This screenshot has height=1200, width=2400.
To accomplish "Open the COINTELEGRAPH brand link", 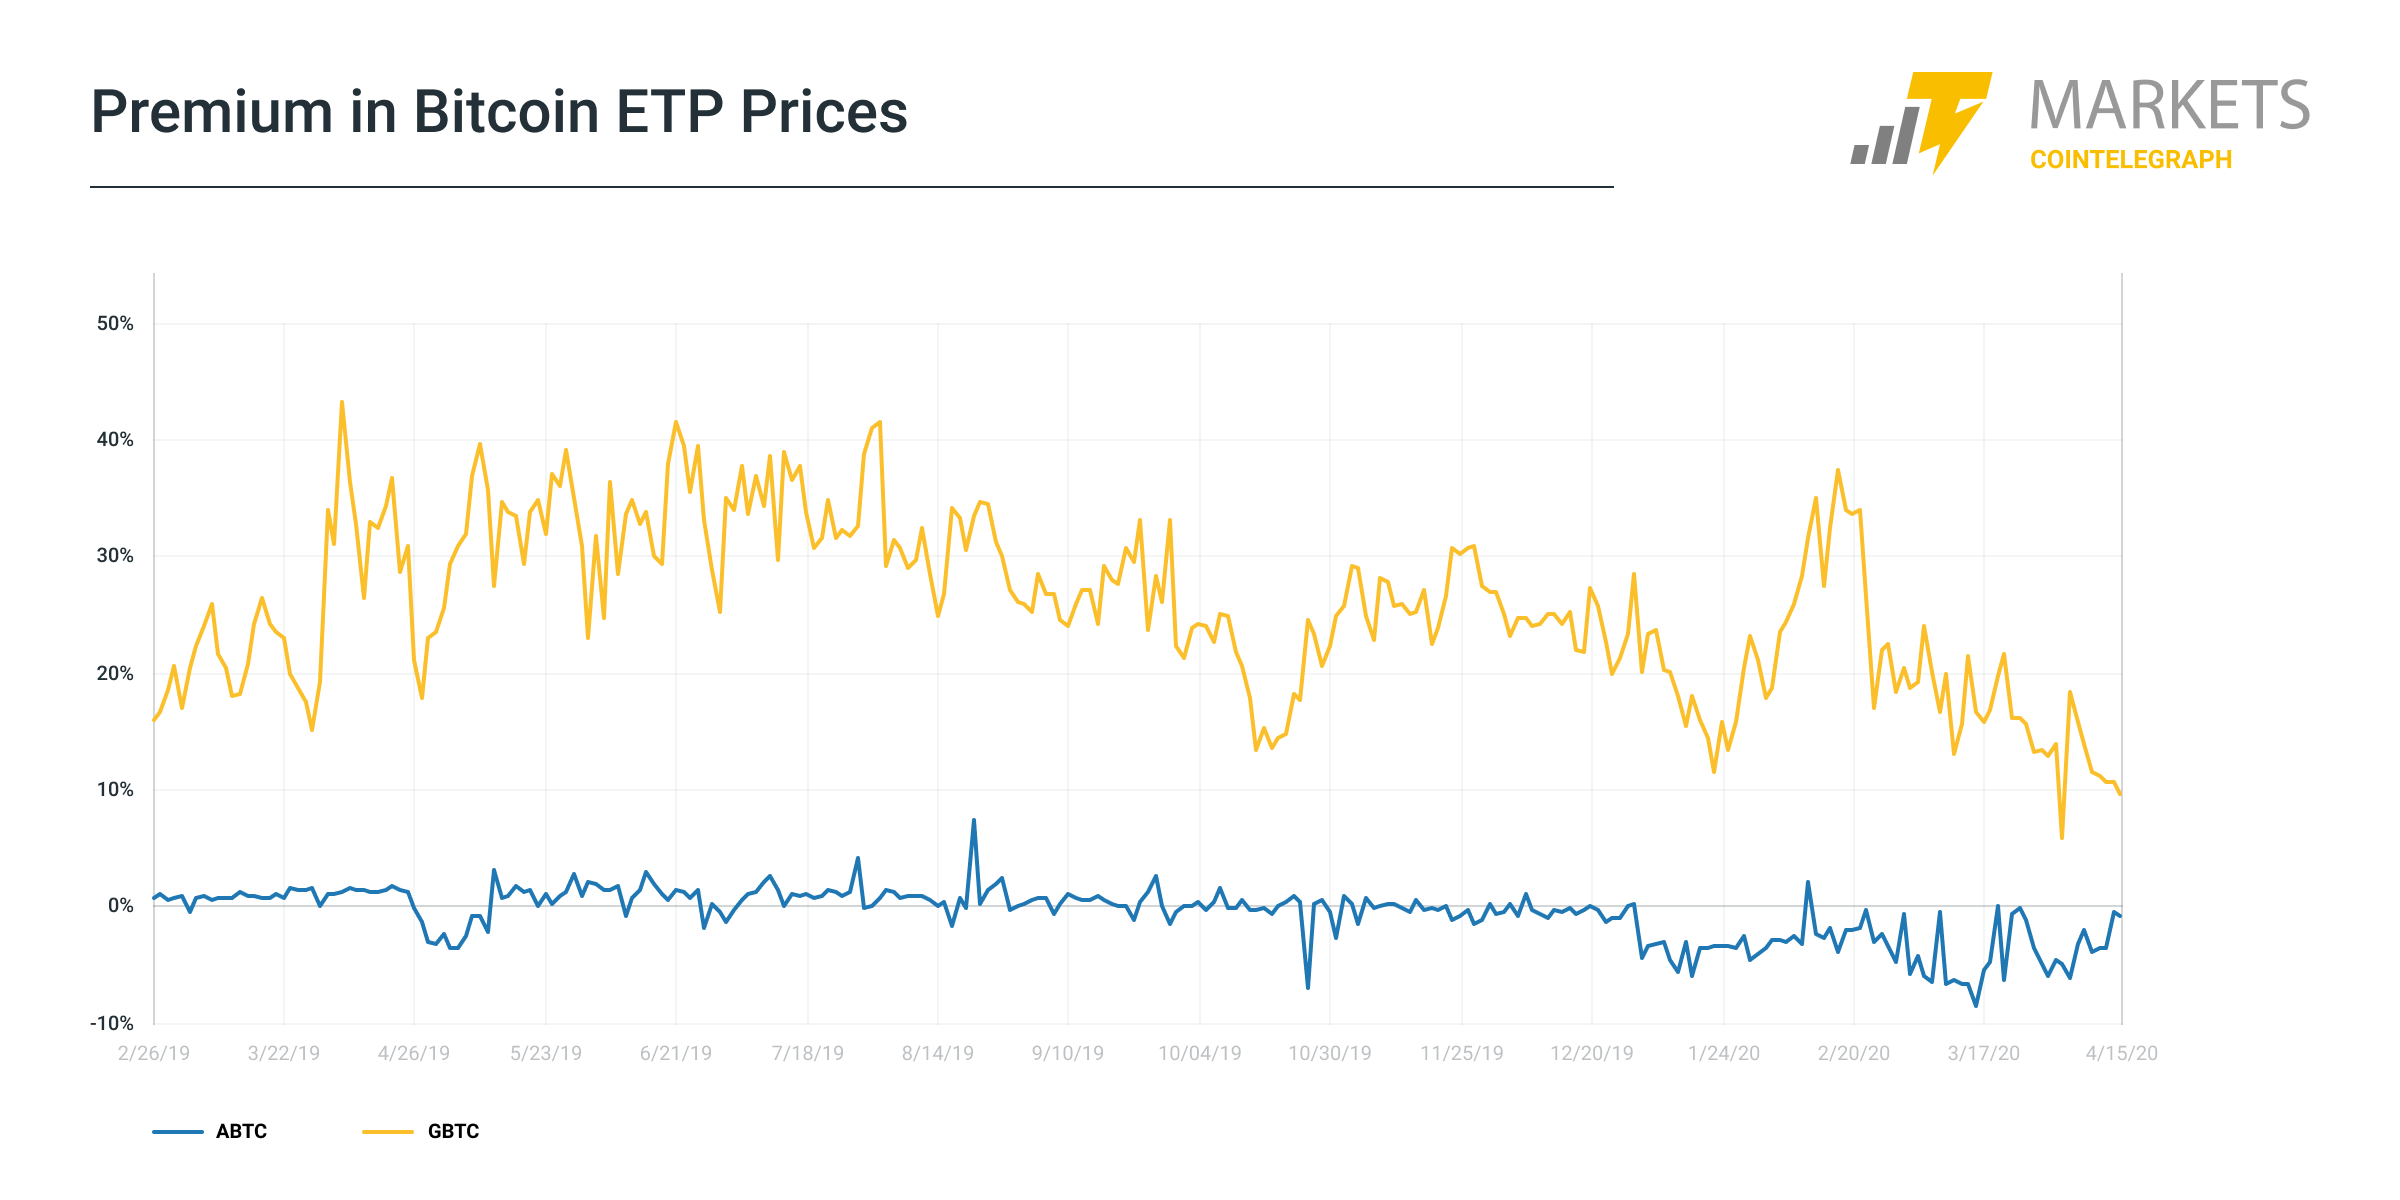I will coord(2130,160).
